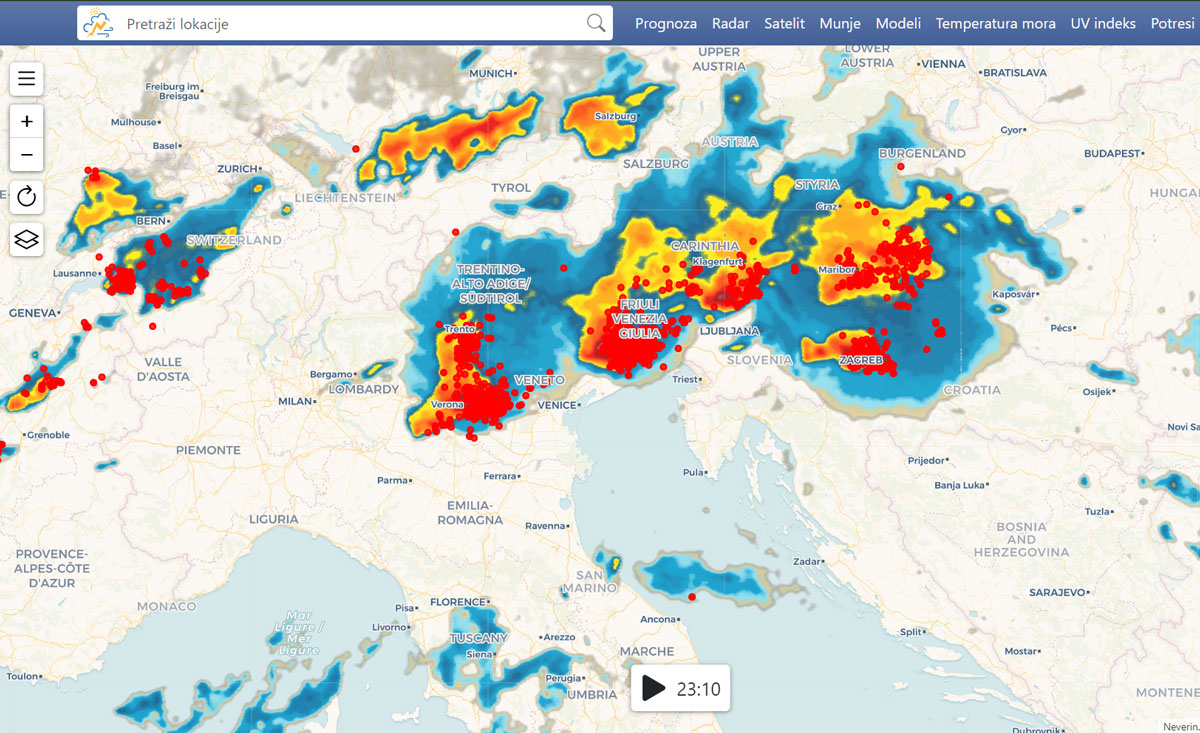The image size is (1200, 733).
Task: Click the weather site logo
Action: tap(99, 23)
